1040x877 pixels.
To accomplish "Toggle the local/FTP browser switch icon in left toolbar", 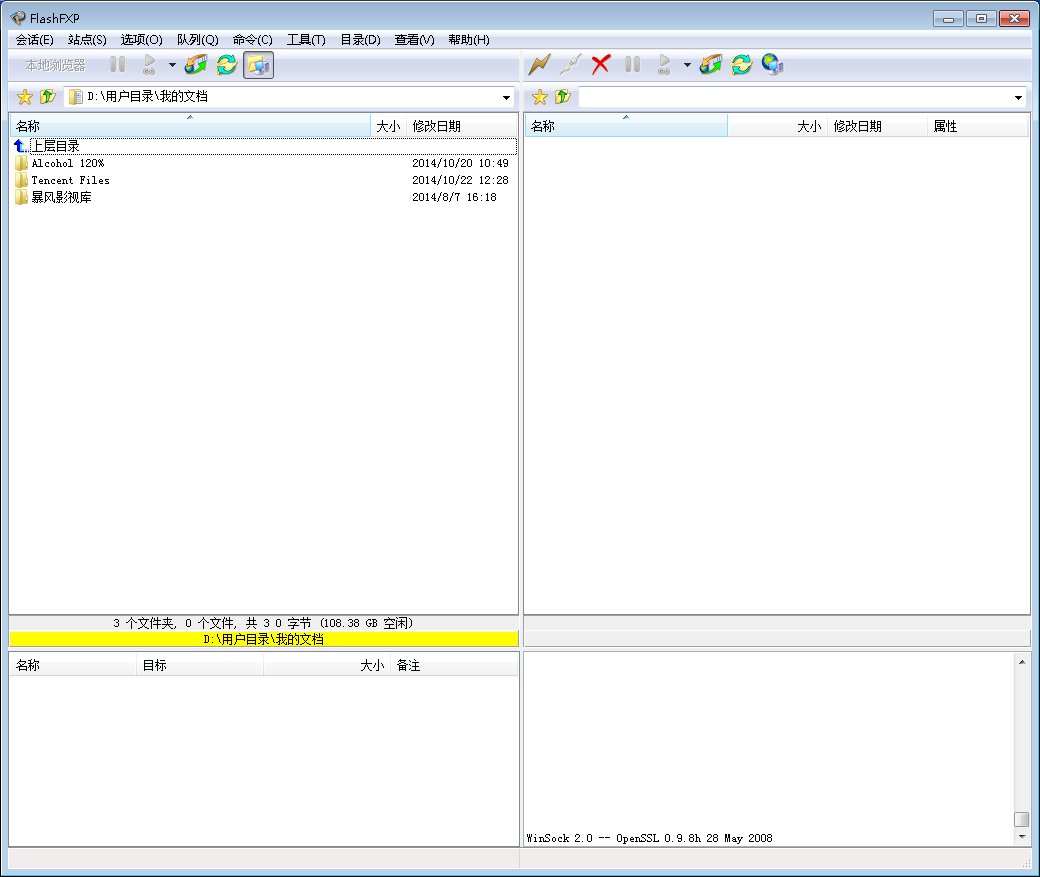I will (258, 65).
